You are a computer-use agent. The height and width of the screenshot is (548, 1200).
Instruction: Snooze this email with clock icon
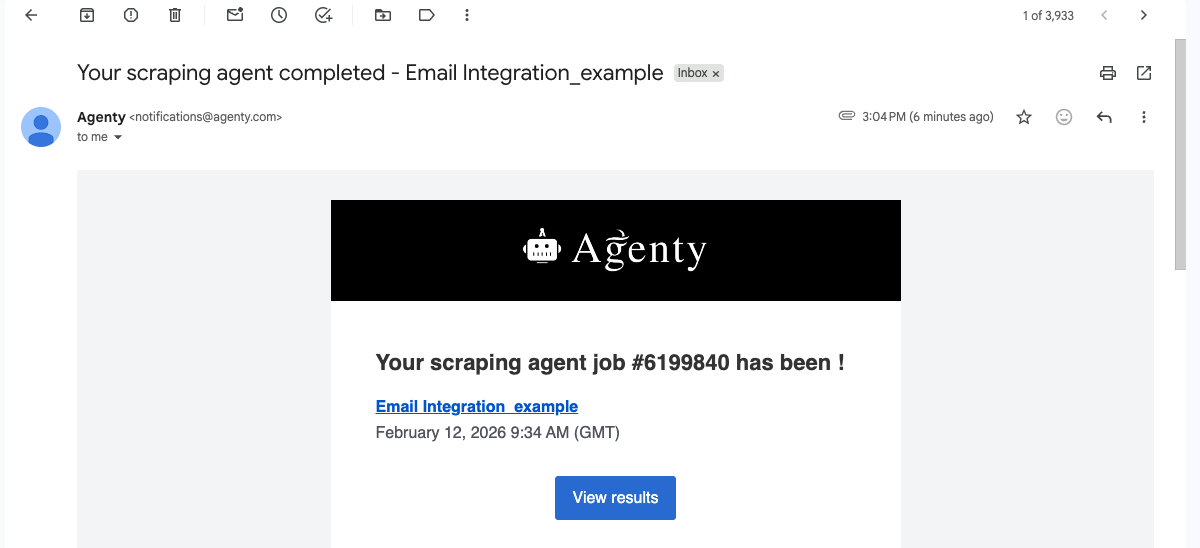pos(279,15)
